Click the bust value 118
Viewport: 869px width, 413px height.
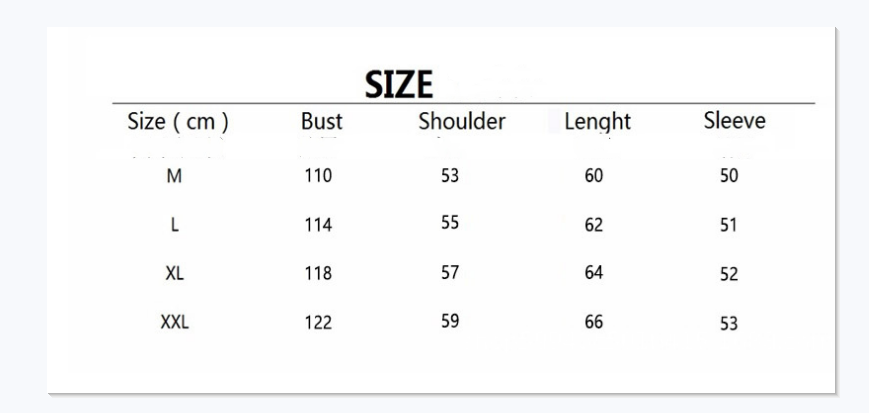coord(318,273)
